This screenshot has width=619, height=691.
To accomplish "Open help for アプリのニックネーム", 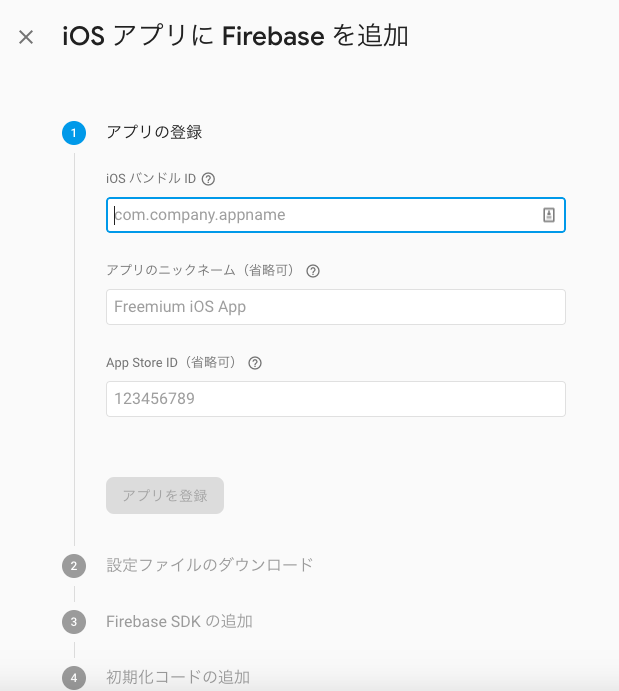I will click(x=313, y=271).
